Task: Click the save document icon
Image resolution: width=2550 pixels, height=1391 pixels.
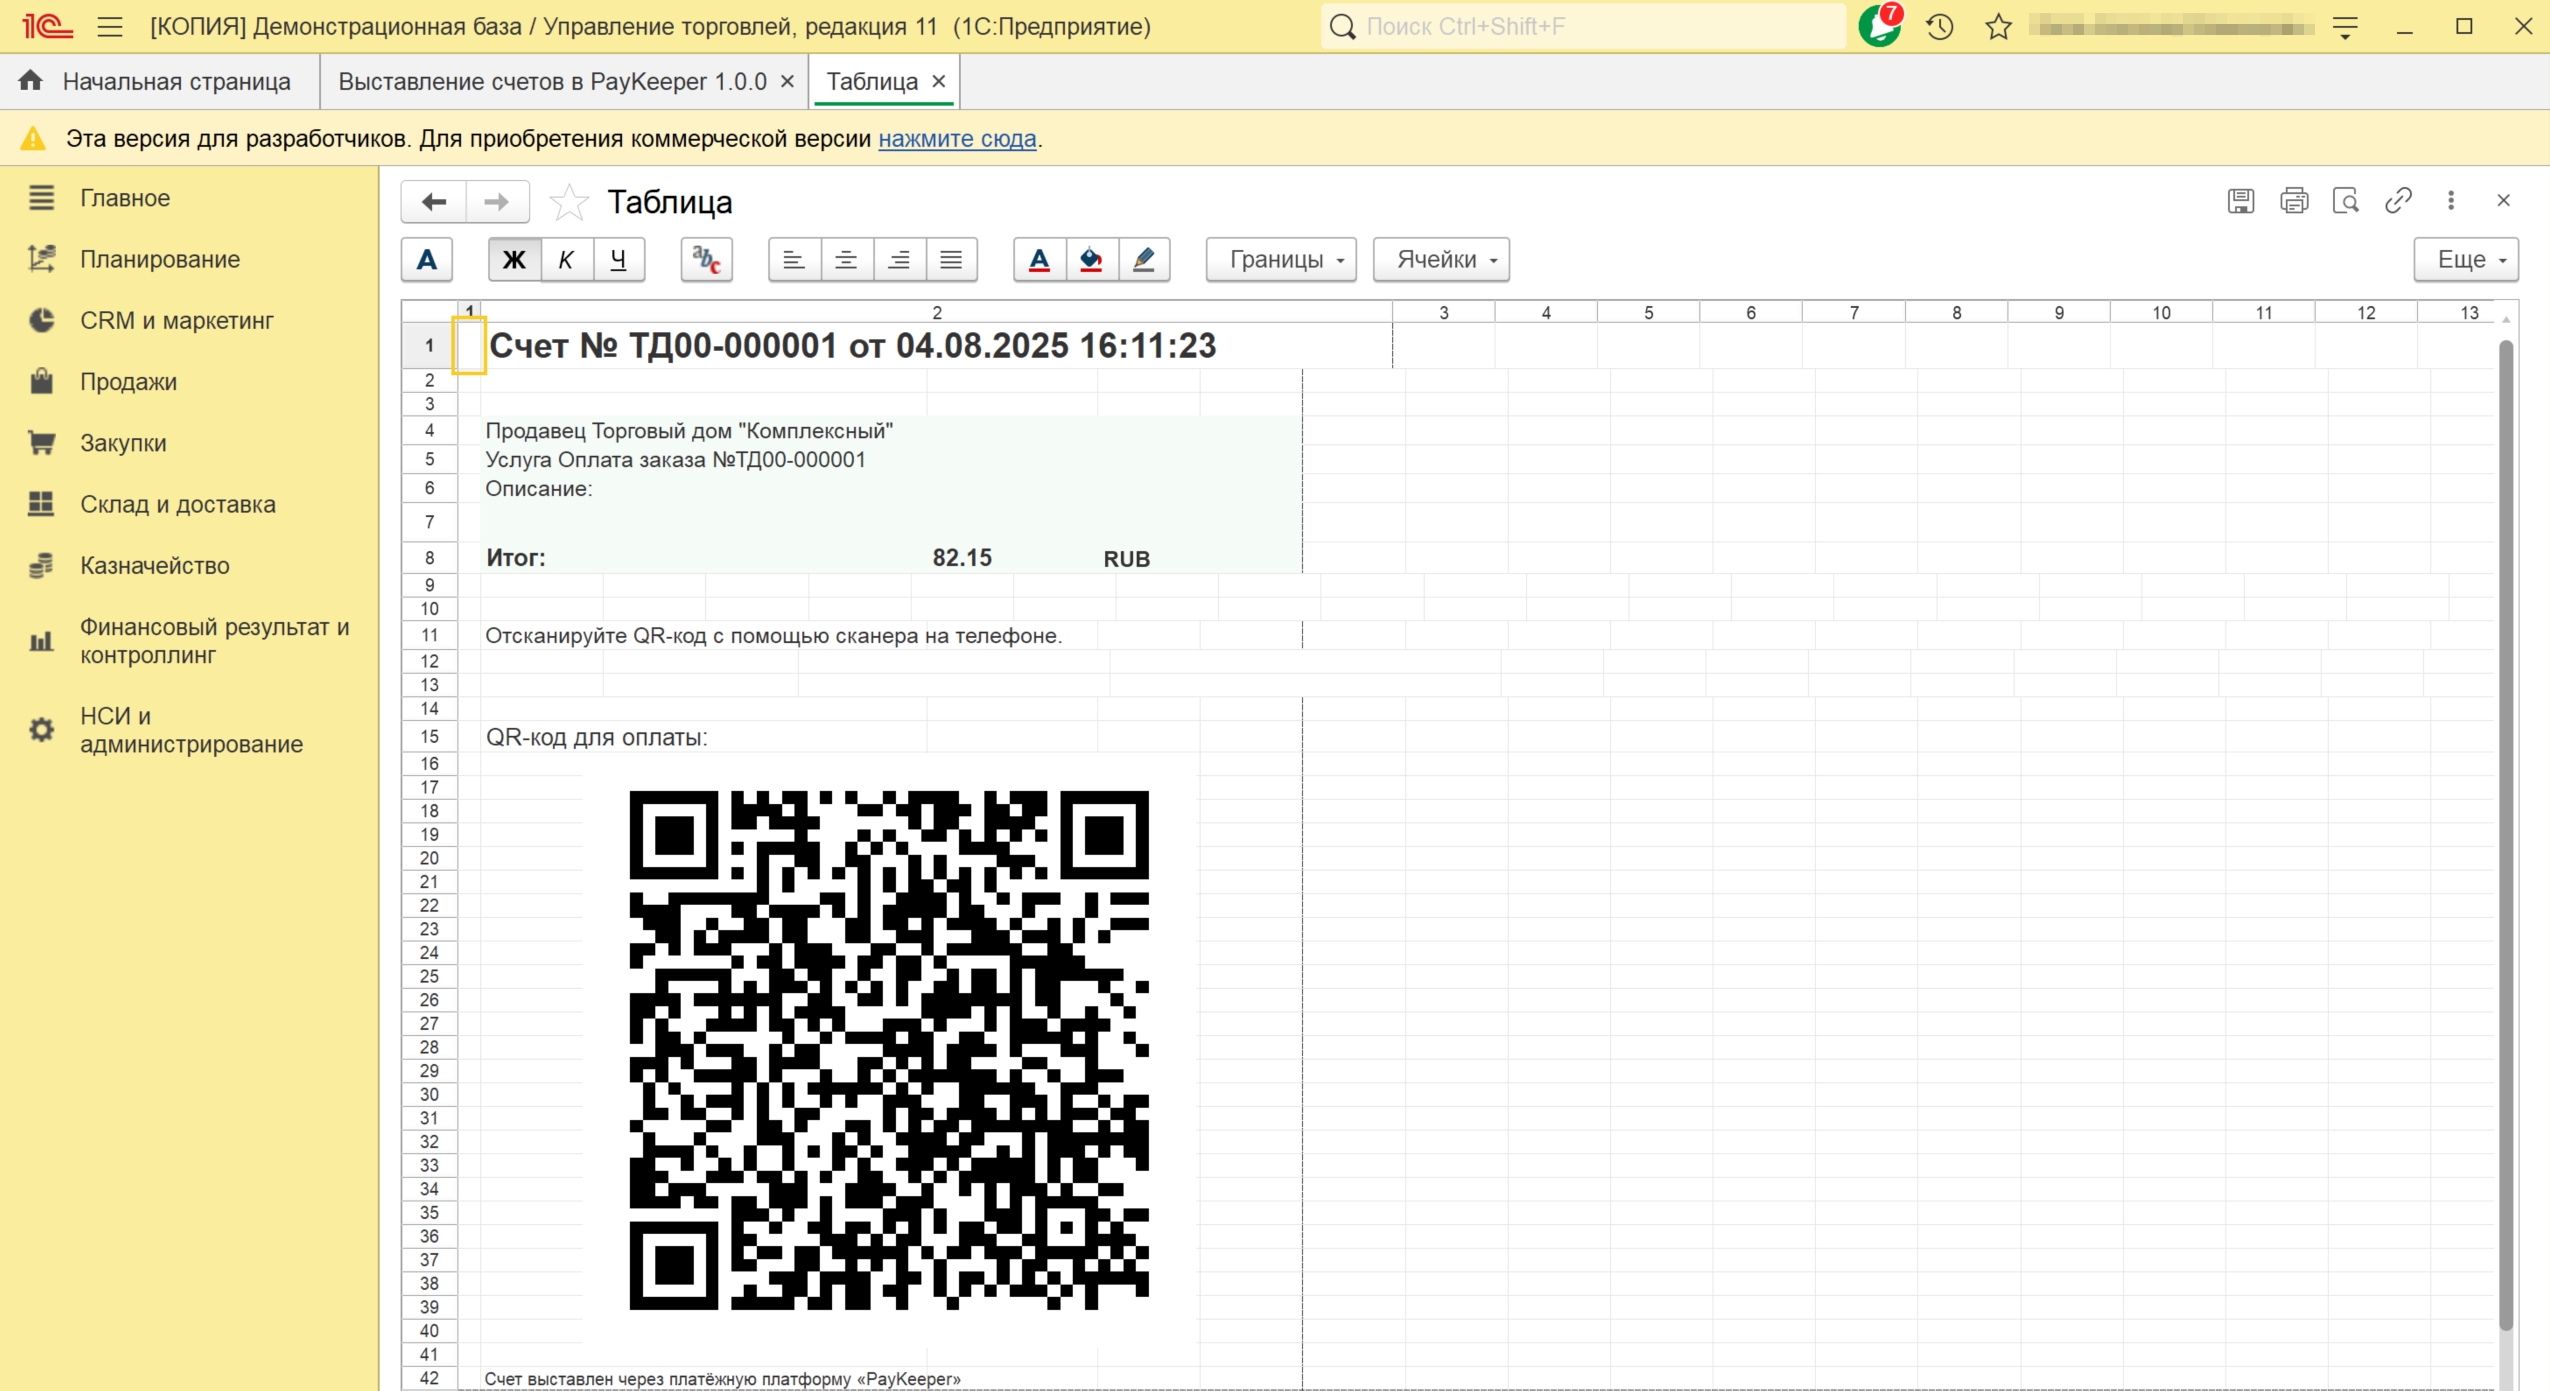Action: click(x=2240, y=201)
